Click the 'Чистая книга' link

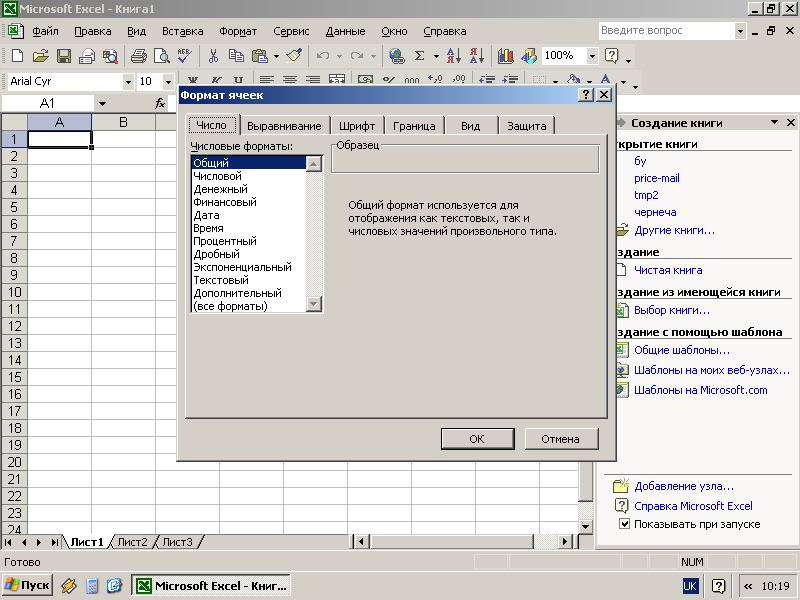point(668,270)
